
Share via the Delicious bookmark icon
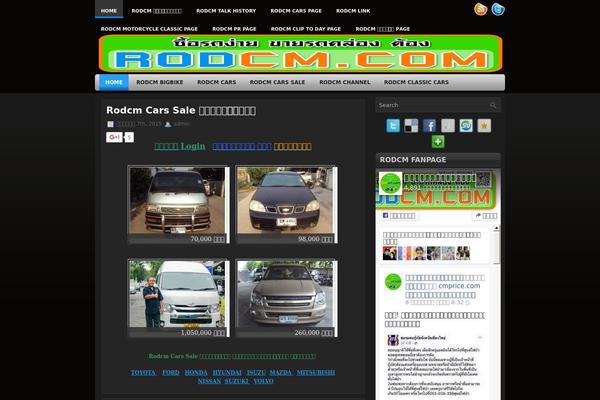411,126
